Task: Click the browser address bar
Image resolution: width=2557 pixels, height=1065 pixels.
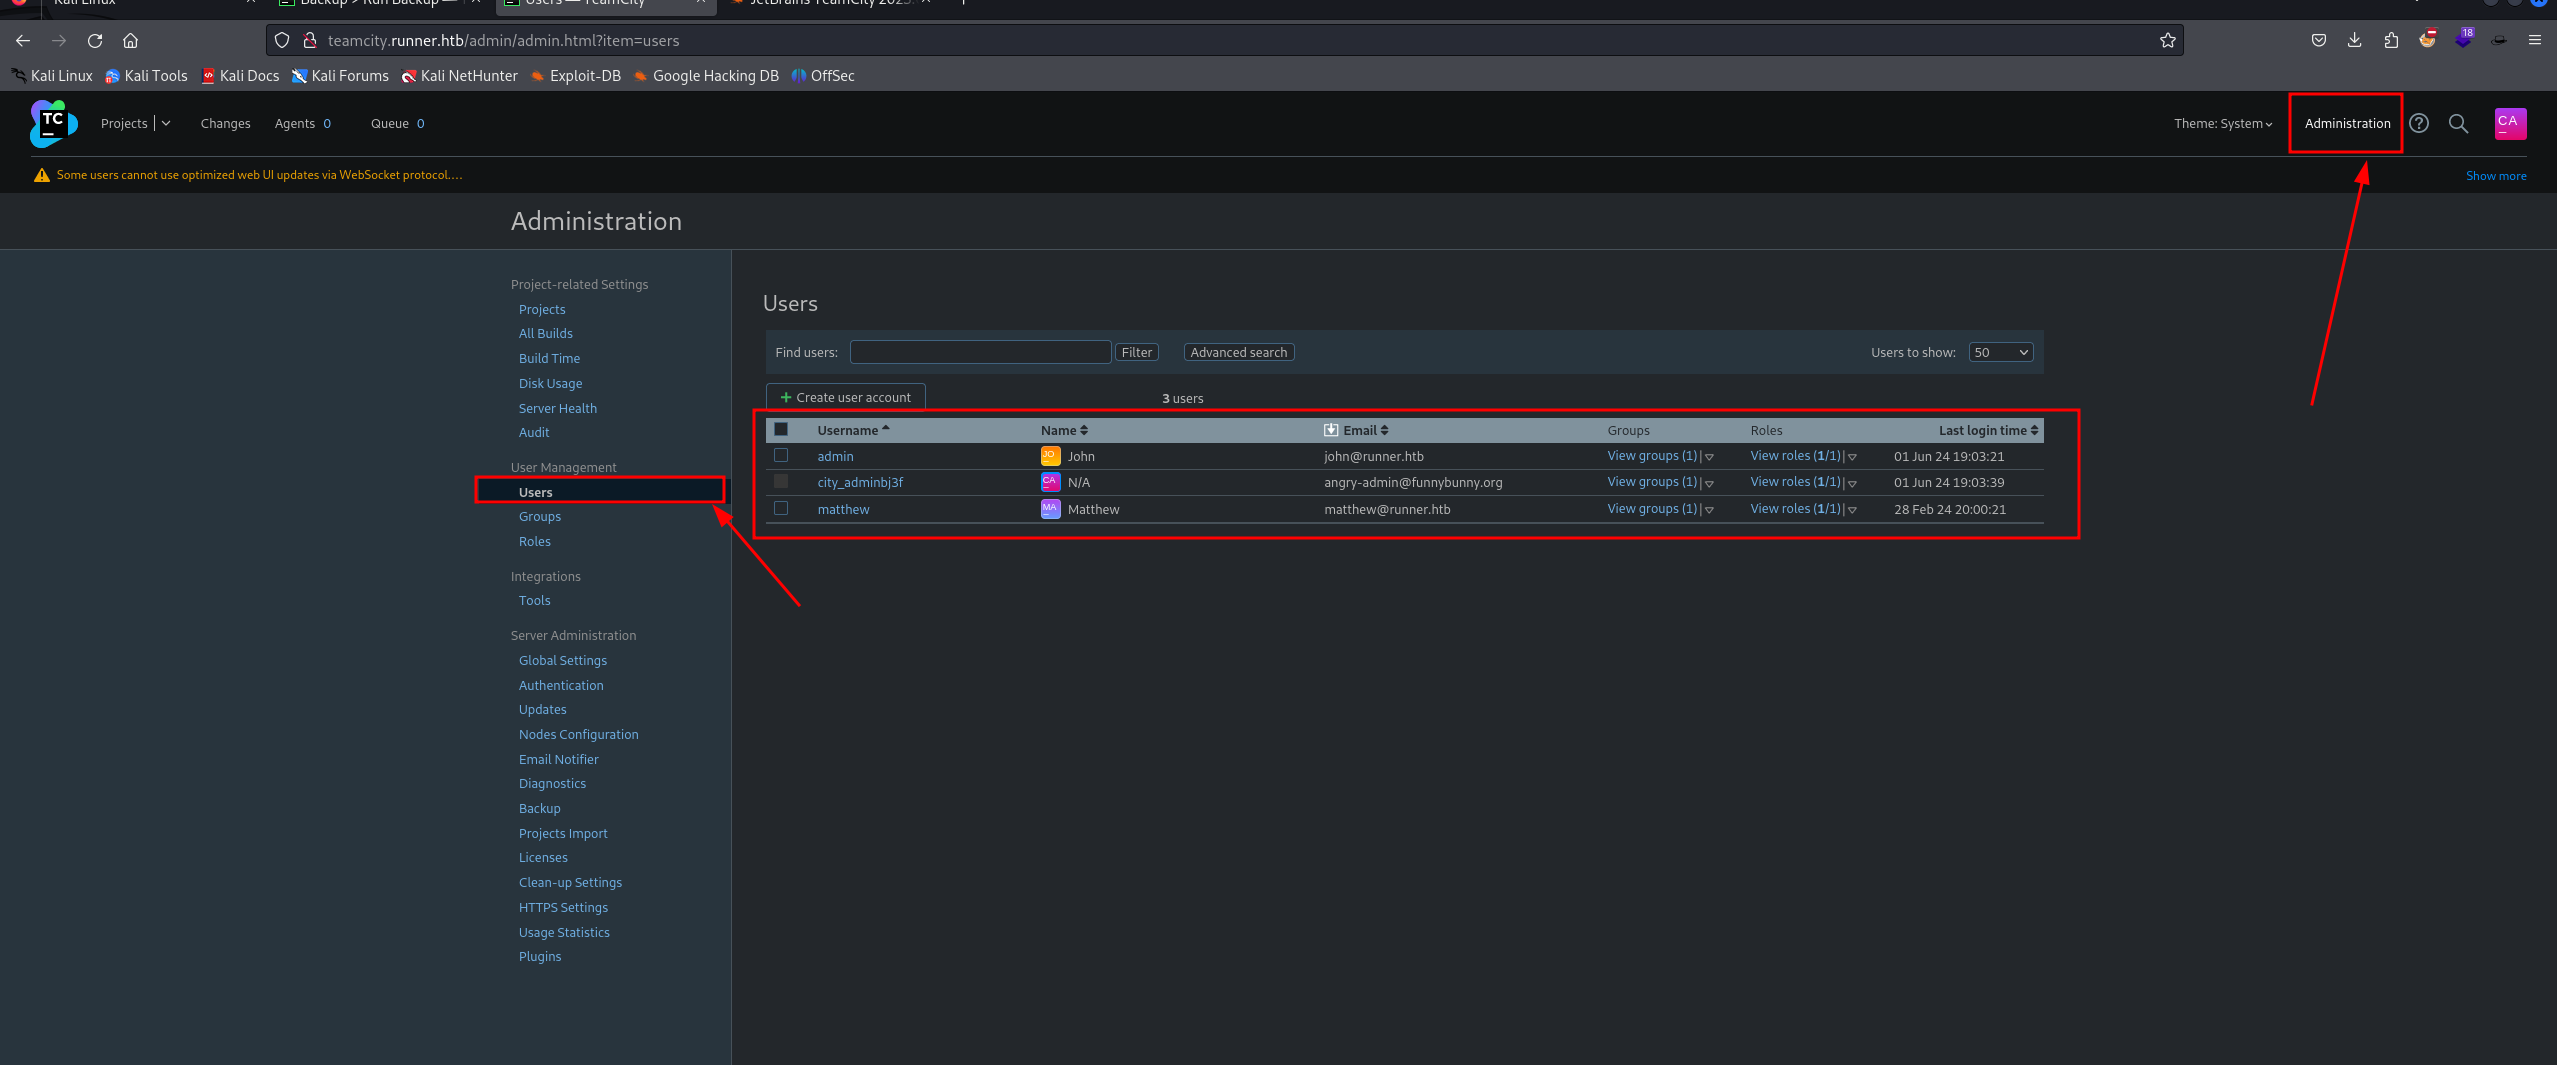Action: pyautogui.click(x=1225, y=41)
